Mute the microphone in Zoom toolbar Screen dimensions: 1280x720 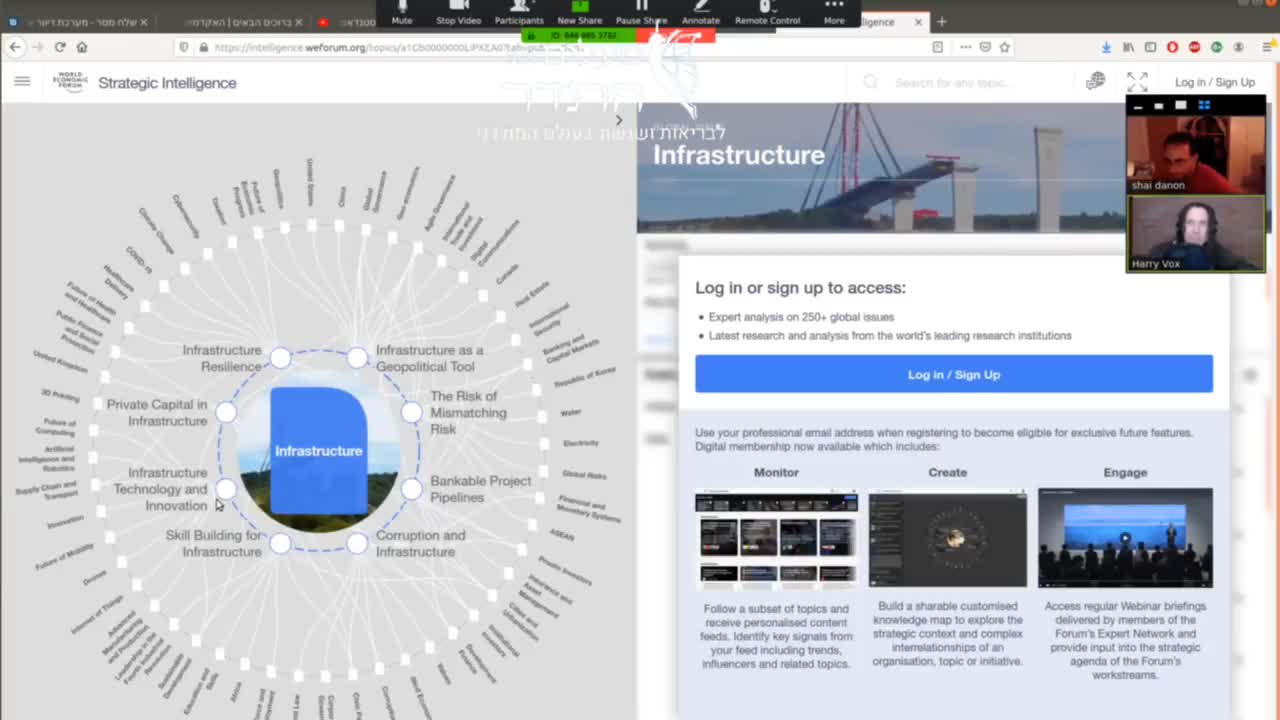coord(402,13)
